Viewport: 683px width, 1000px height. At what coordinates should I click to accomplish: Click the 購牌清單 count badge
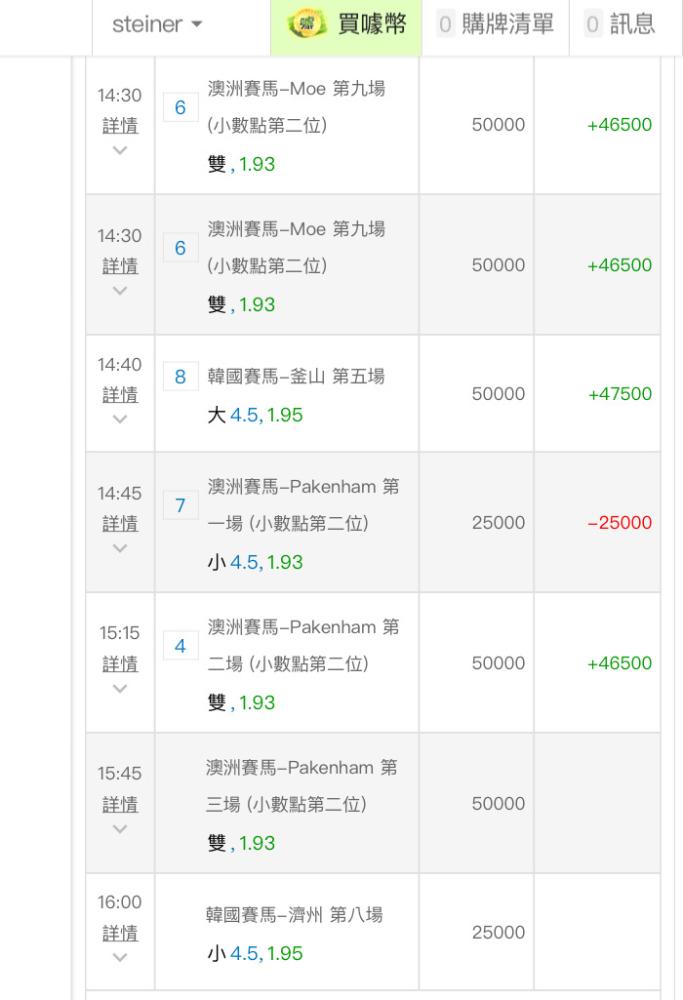pos(446,26)
